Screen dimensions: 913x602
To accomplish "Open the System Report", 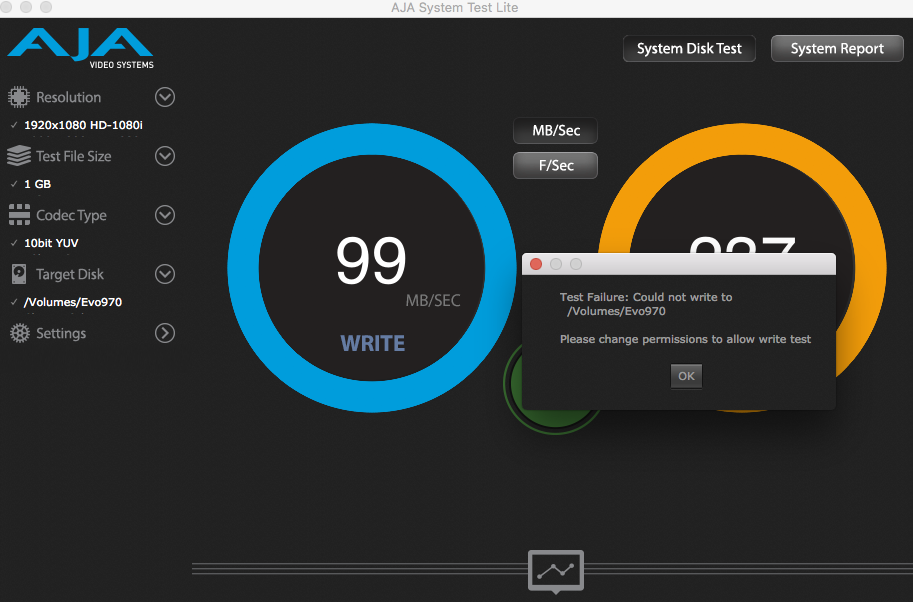I will (837, 48).
